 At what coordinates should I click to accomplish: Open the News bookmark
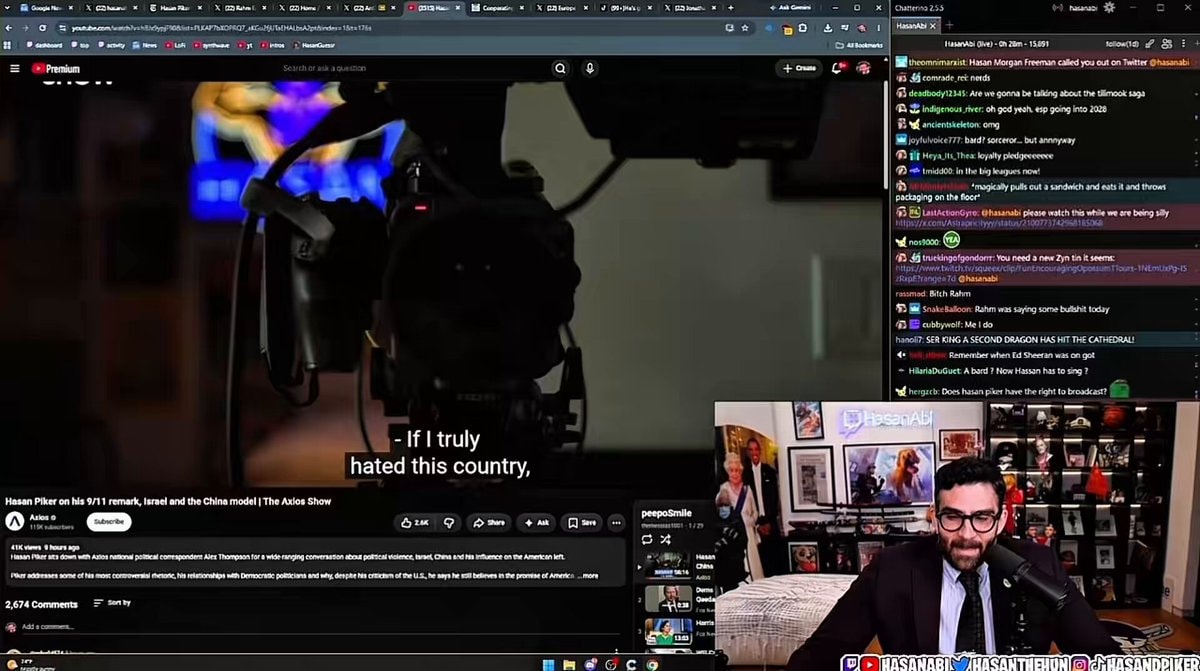point(144,45)
